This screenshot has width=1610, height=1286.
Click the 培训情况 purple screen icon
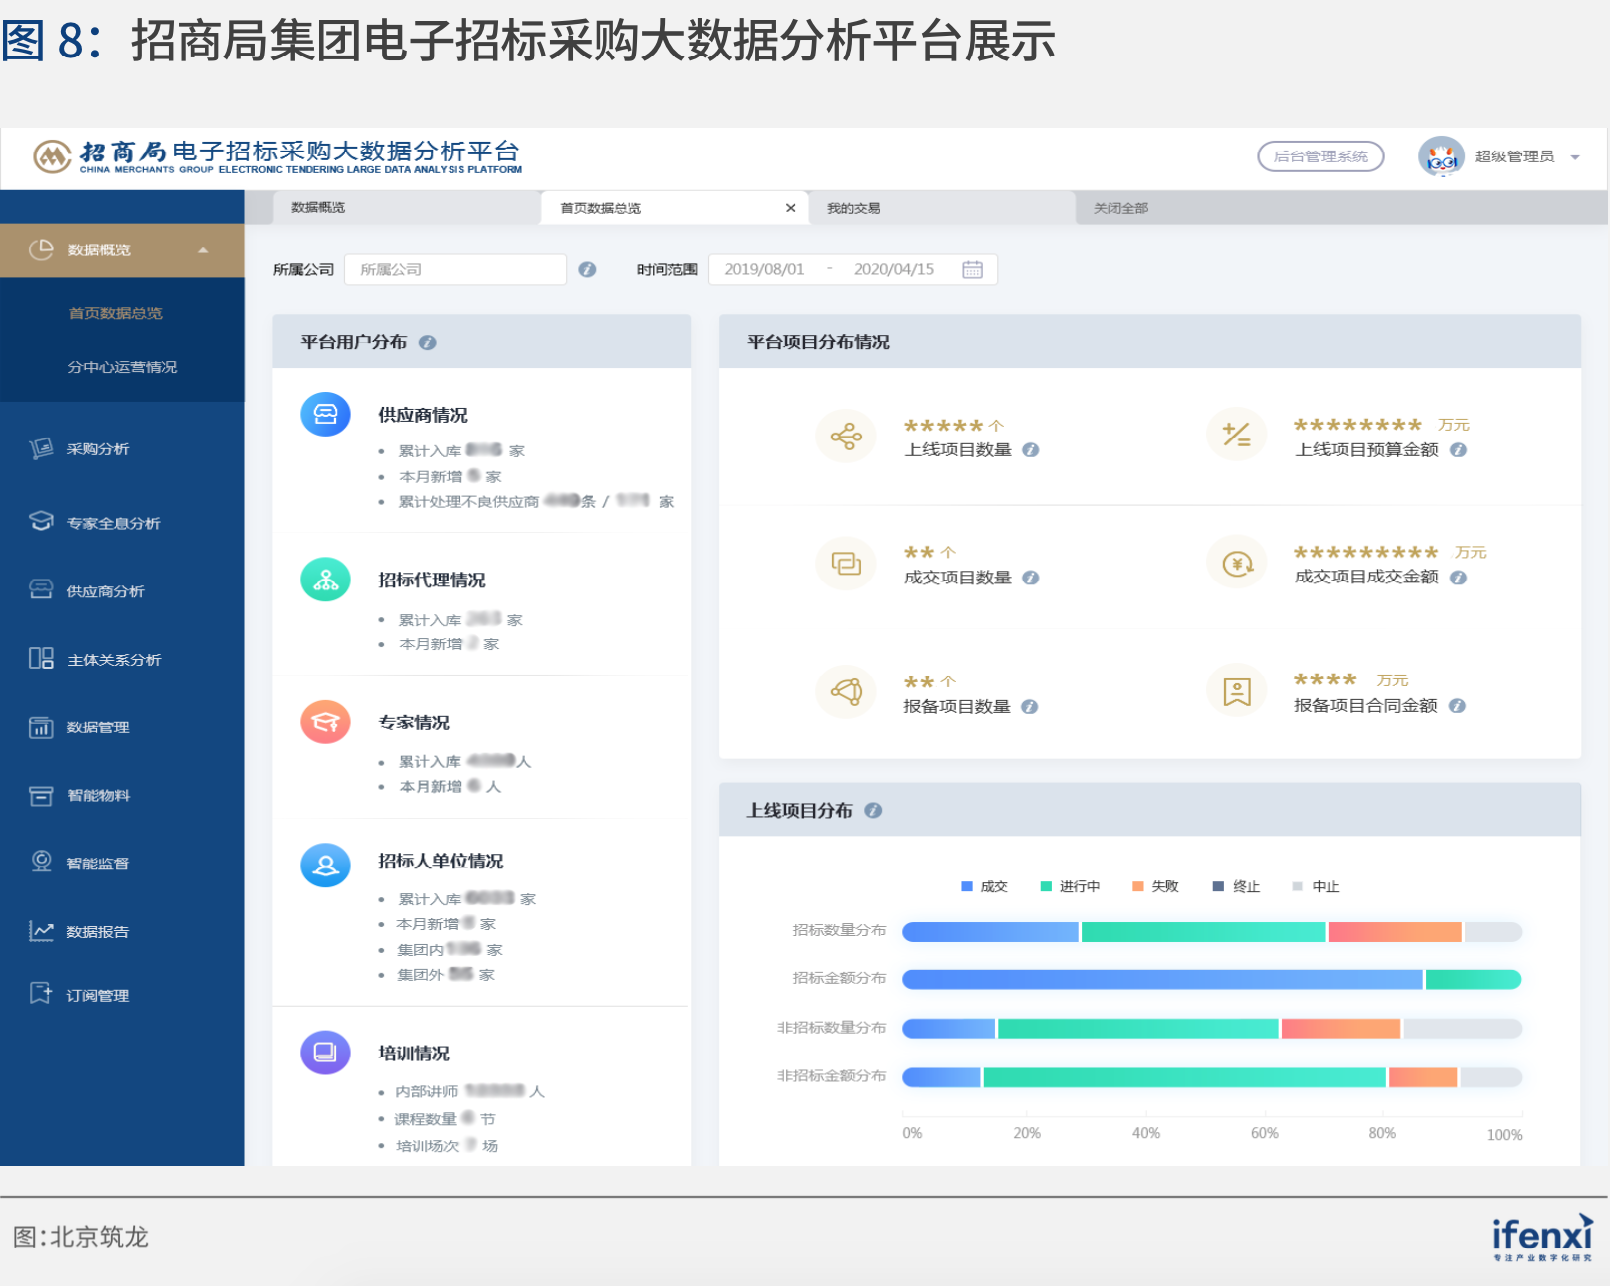[325, 1052]
